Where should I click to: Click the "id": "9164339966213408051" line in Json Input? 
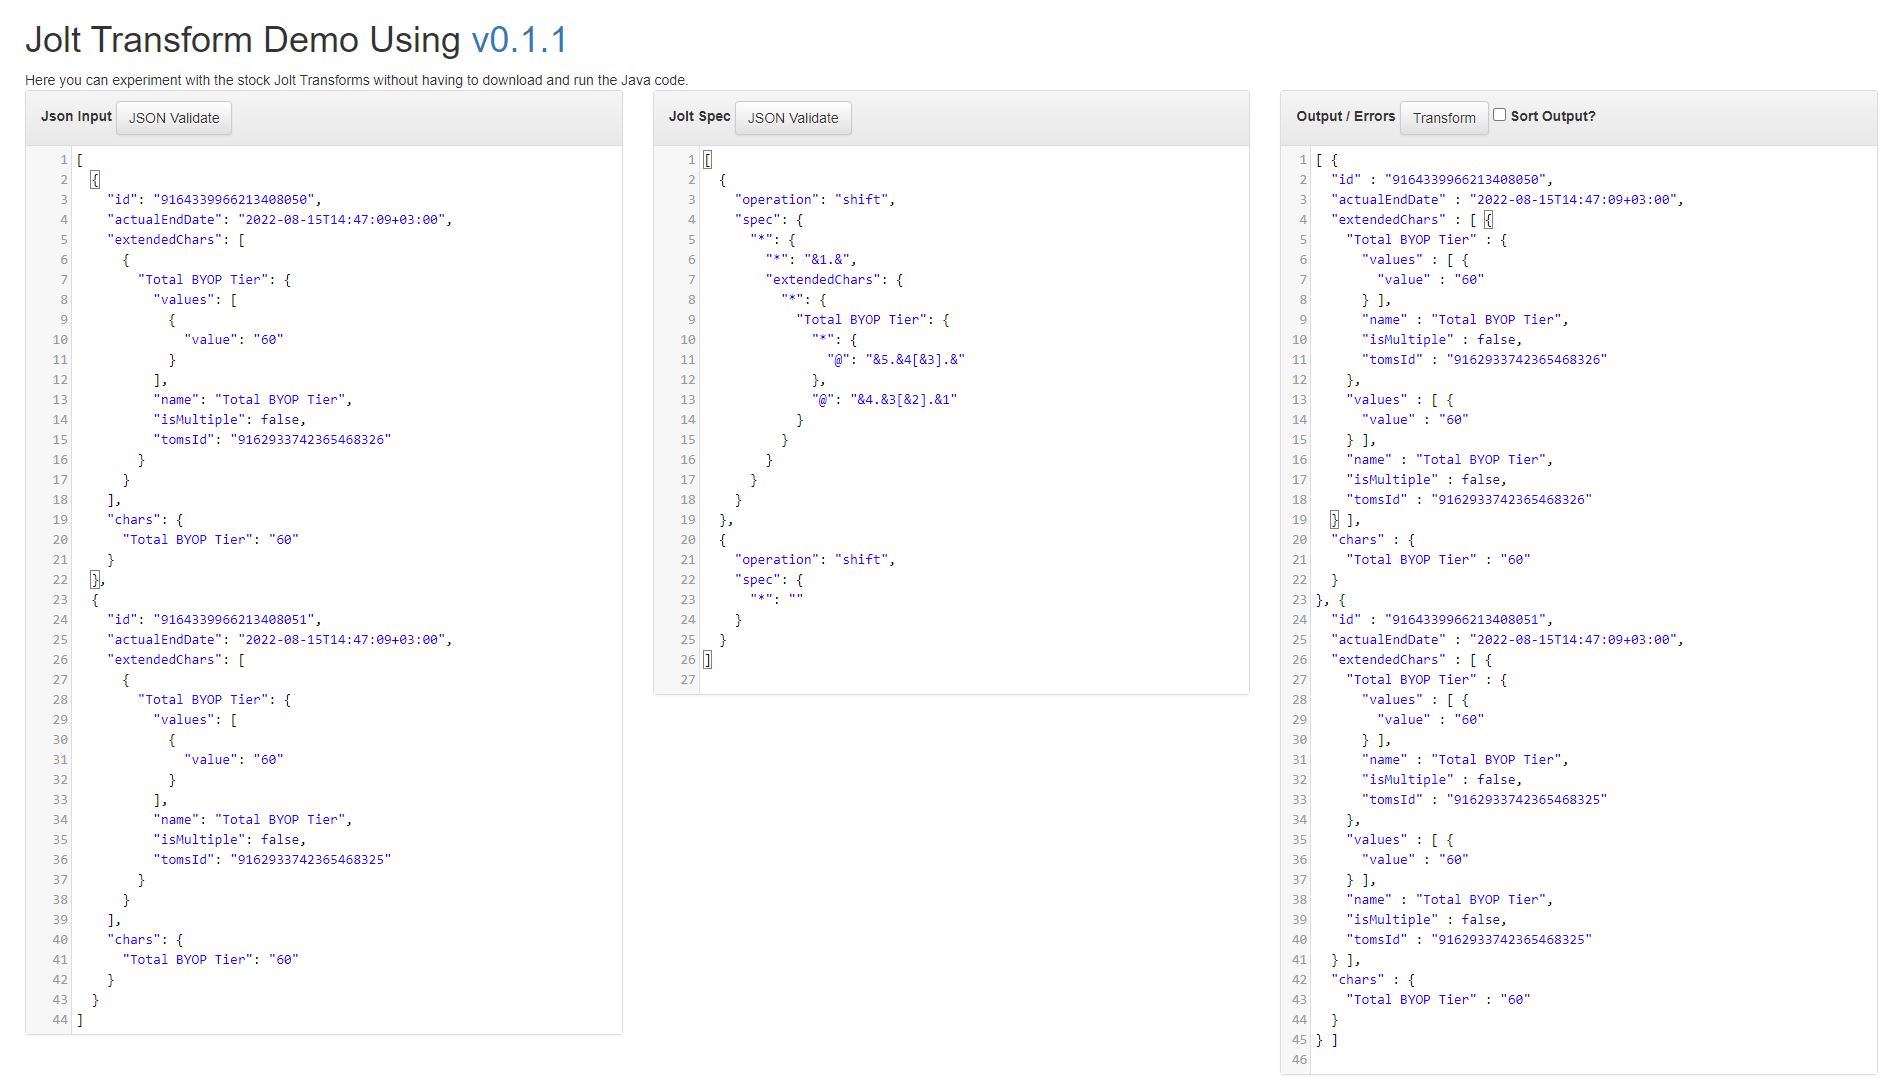tap(214, 620)
